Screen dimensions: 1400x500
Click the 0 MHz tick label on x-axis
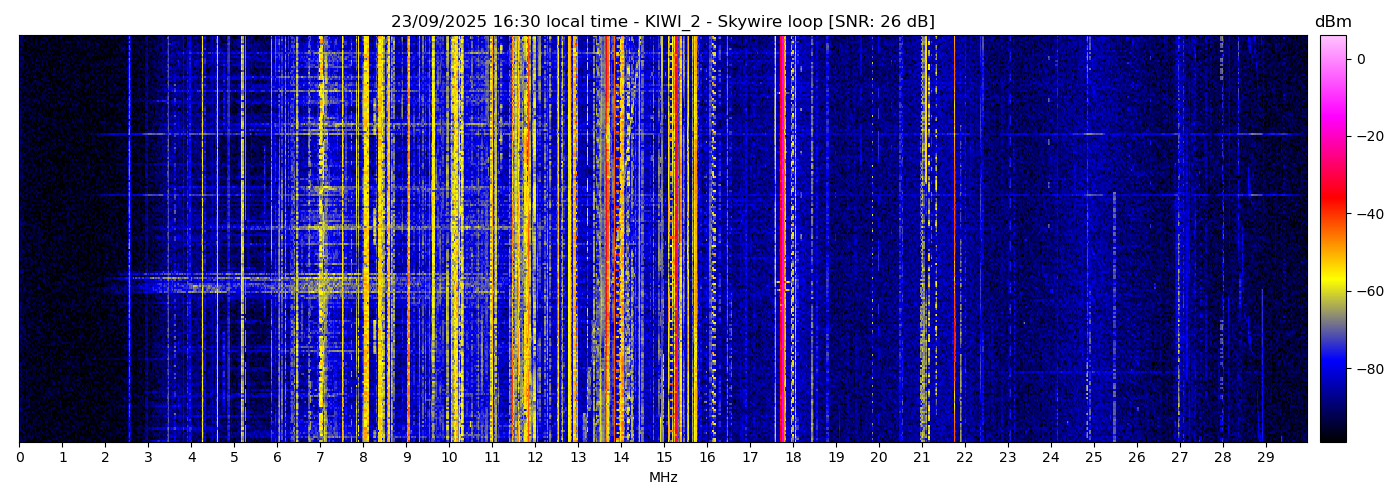(19, 458)
